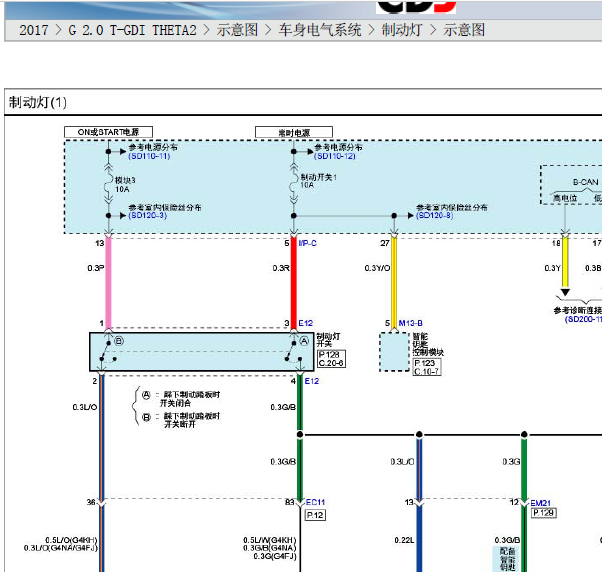Click the I/P-C connector label
This screenshot has width=602, height=572.
[x=308, y=243]
